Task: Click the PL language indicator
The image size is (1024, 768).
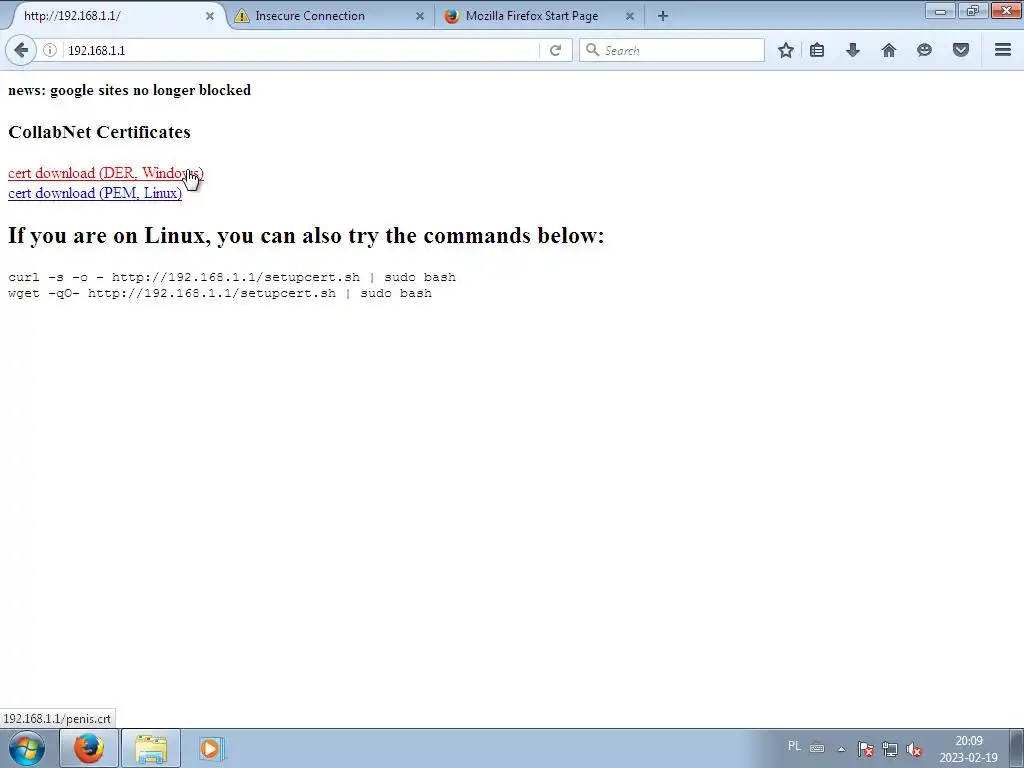Action: [x=794, y=746]
